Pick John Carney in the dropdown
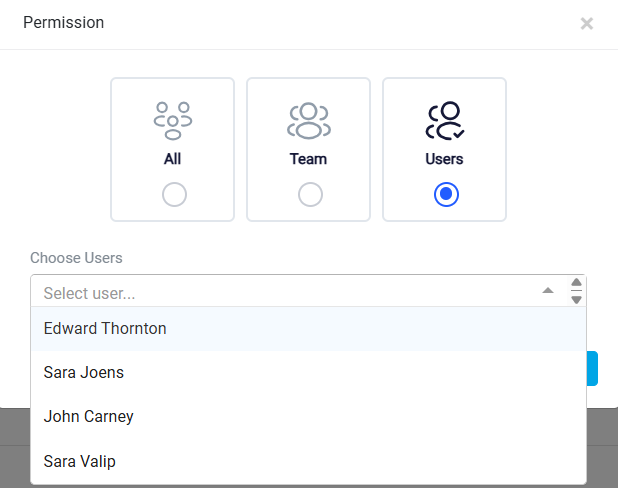 (308, 417)
